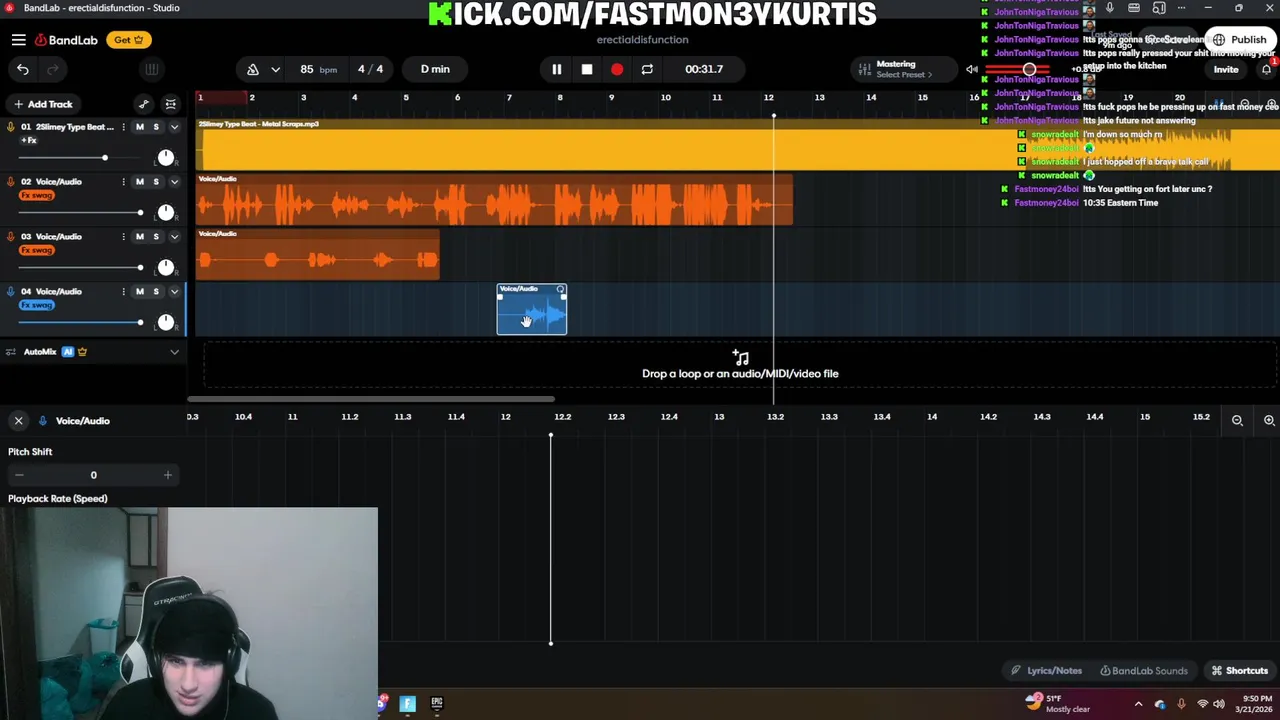1280x720 pixels.
Task: Click the Get membership button
Action: pos(128,40)
